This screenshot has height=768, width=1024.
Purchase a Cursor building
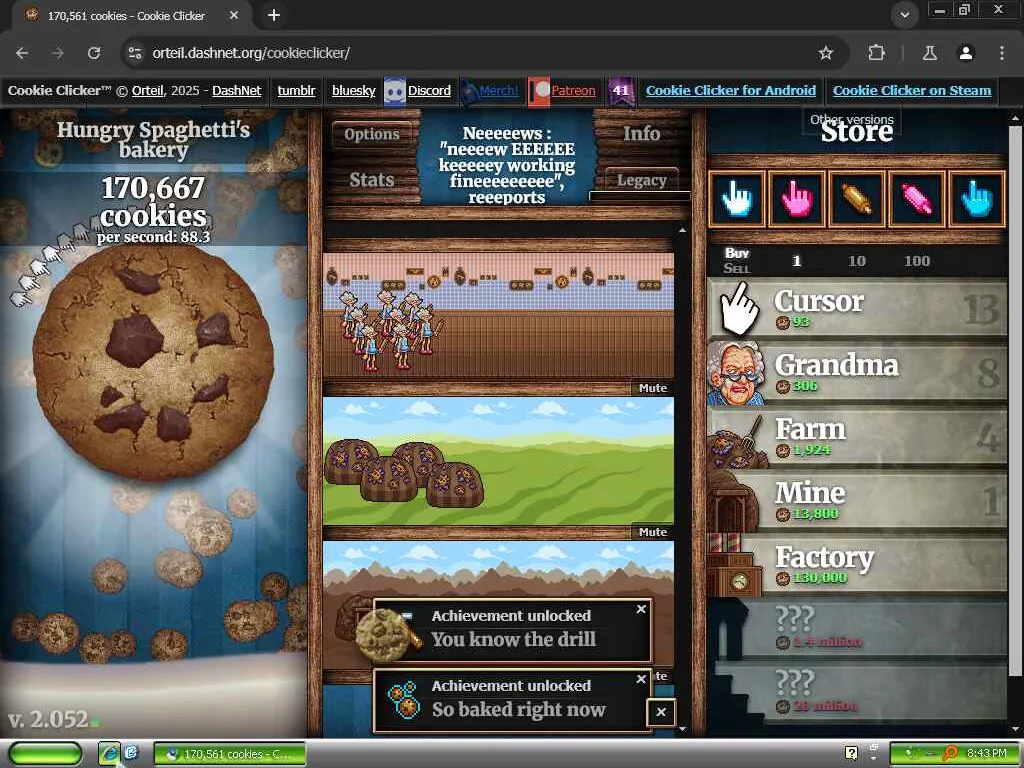tap(857, 308)
